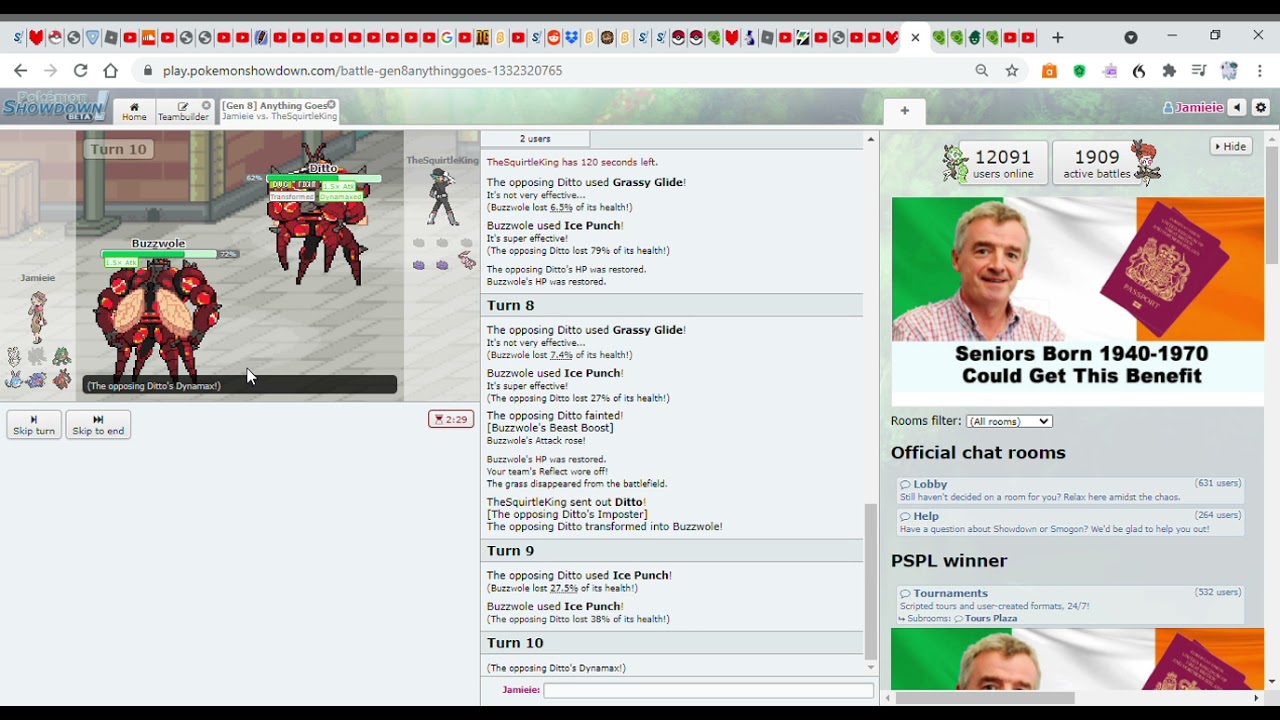This screenshot has width=1280, height=720.
Task: Click the purple robot extension icon
Action: tap(1109, 71)
